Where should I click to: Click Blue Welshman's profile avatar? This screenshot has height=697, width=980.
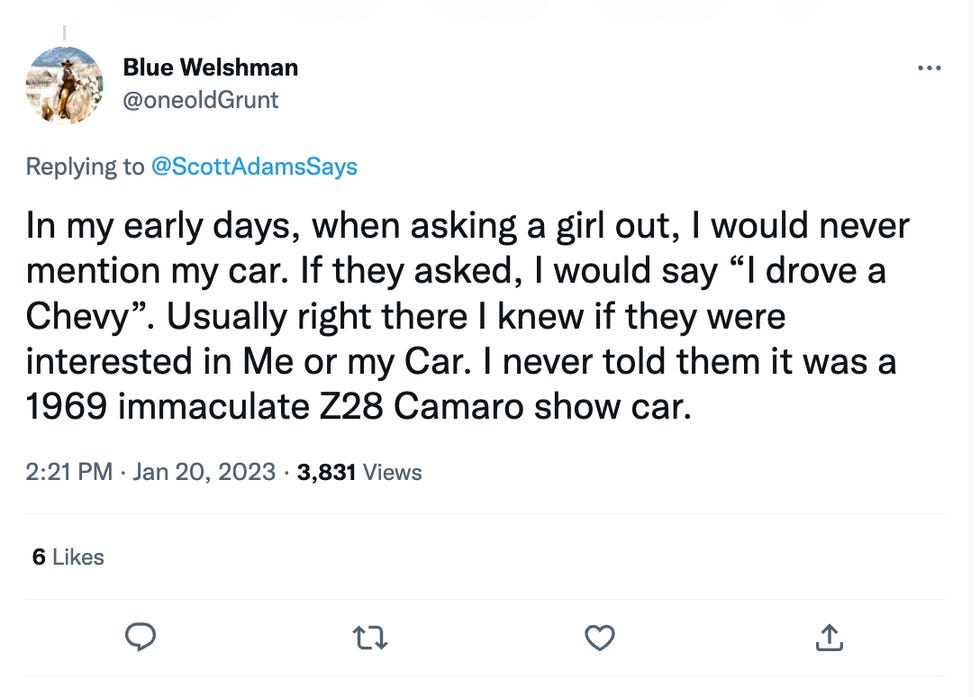(x=64, y=86)
